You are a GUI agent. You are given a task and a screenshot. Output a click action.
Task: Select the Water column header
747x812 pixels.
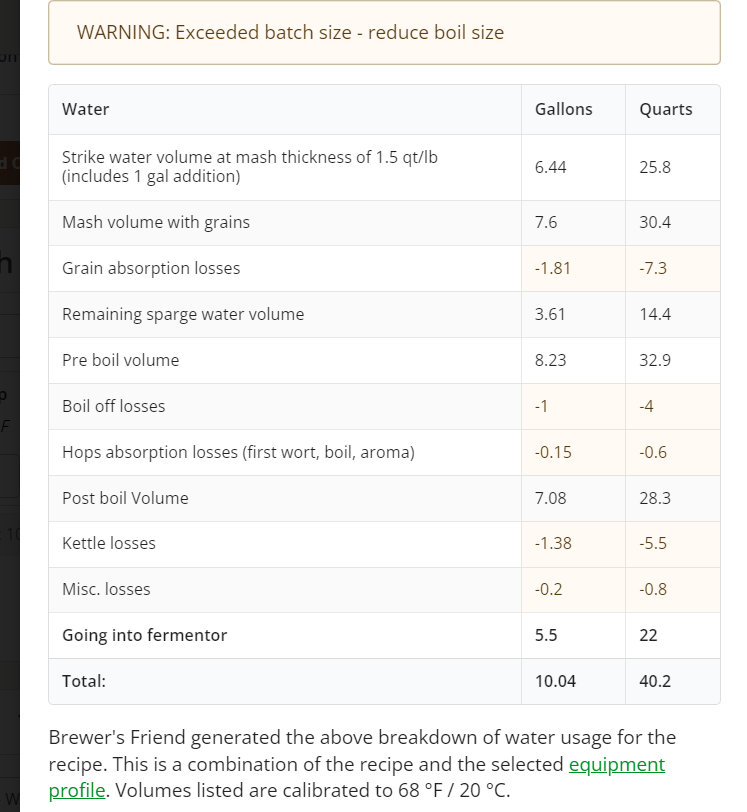tap(86, 109)
